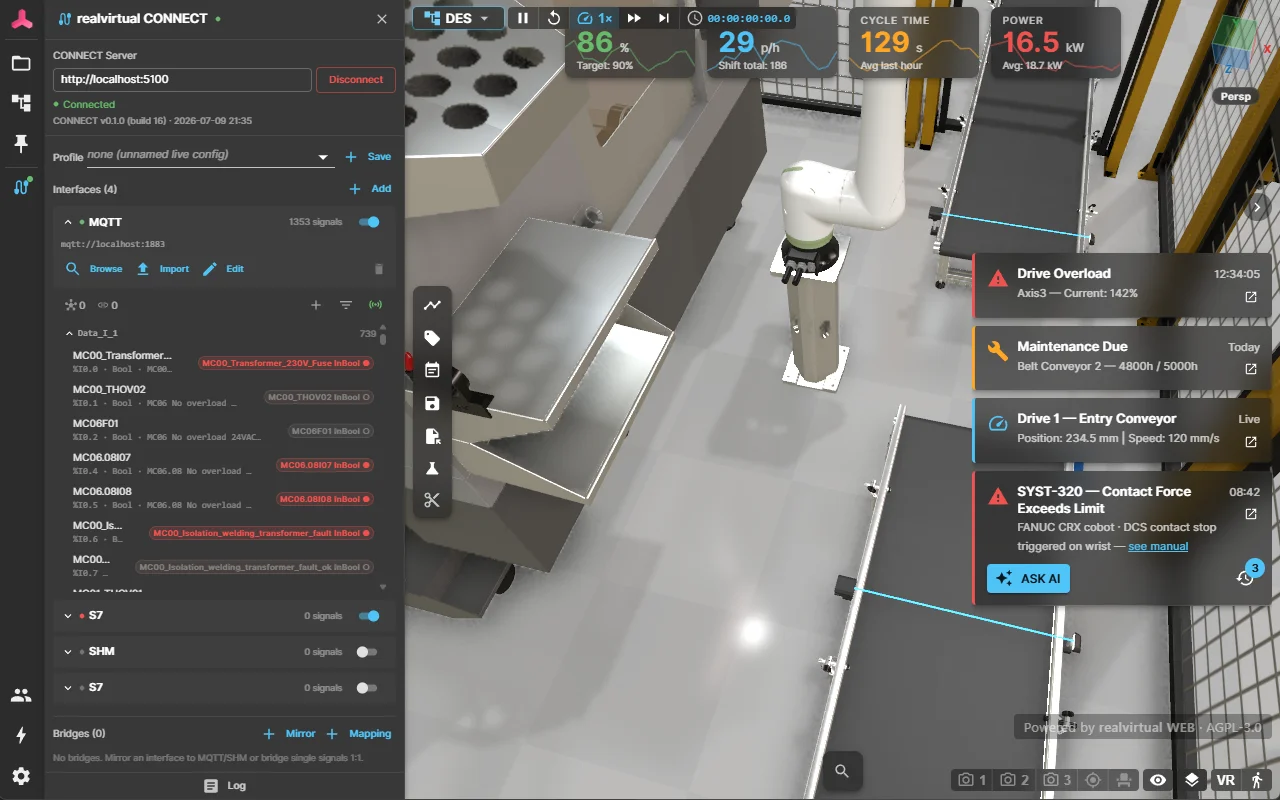Image resolution: width=1280 pixels, height=800 pixels.
Task: Open Maintenance Due external link icon
Action: pyautogui.click(x=1250, y=369)
